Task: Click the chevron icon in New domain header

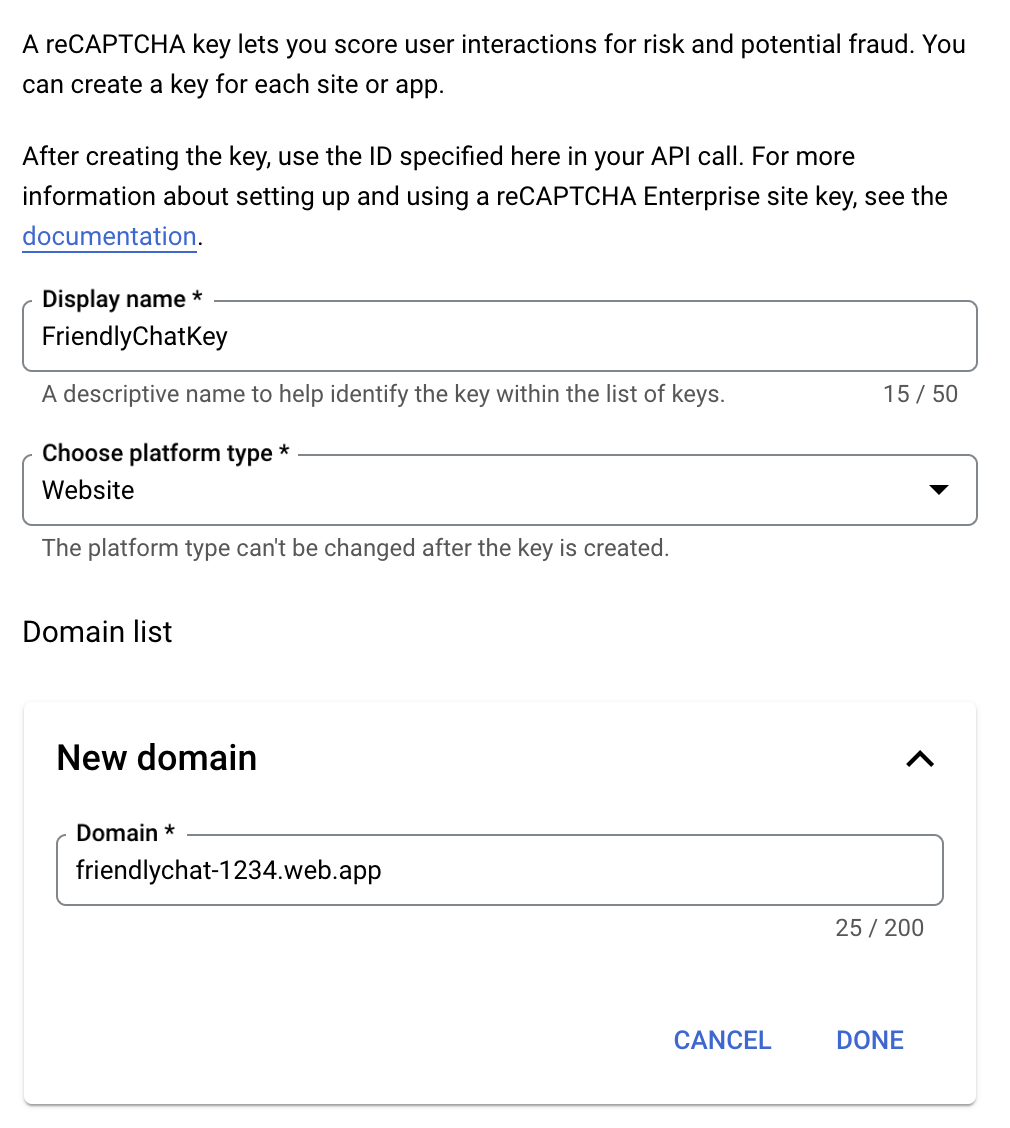Action: click(x=919, y=759)
